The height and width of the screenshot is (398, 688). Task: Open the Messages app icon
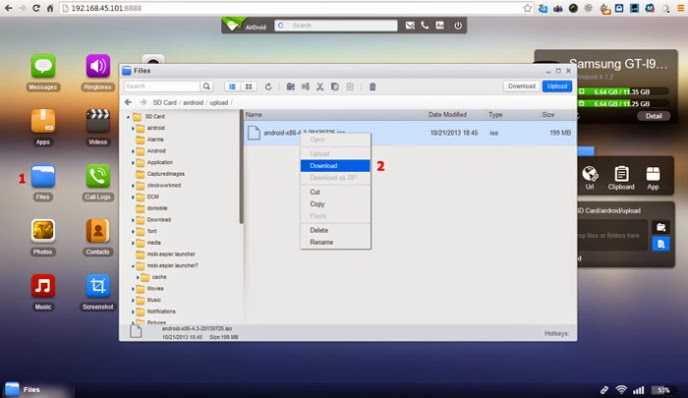tap(43, 67)
